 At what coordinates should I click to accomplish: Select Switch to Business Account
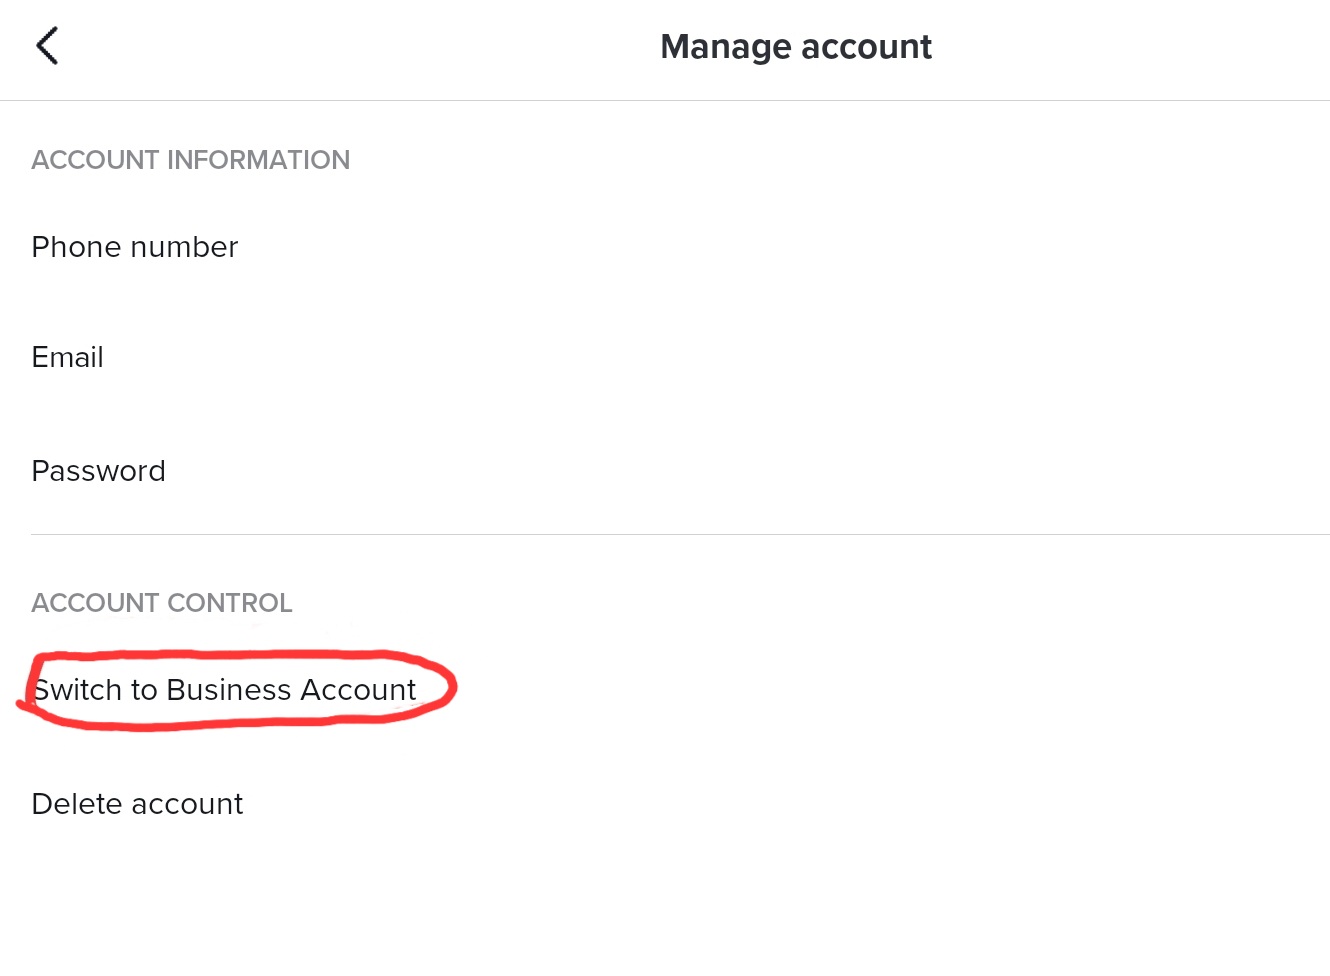225,690
